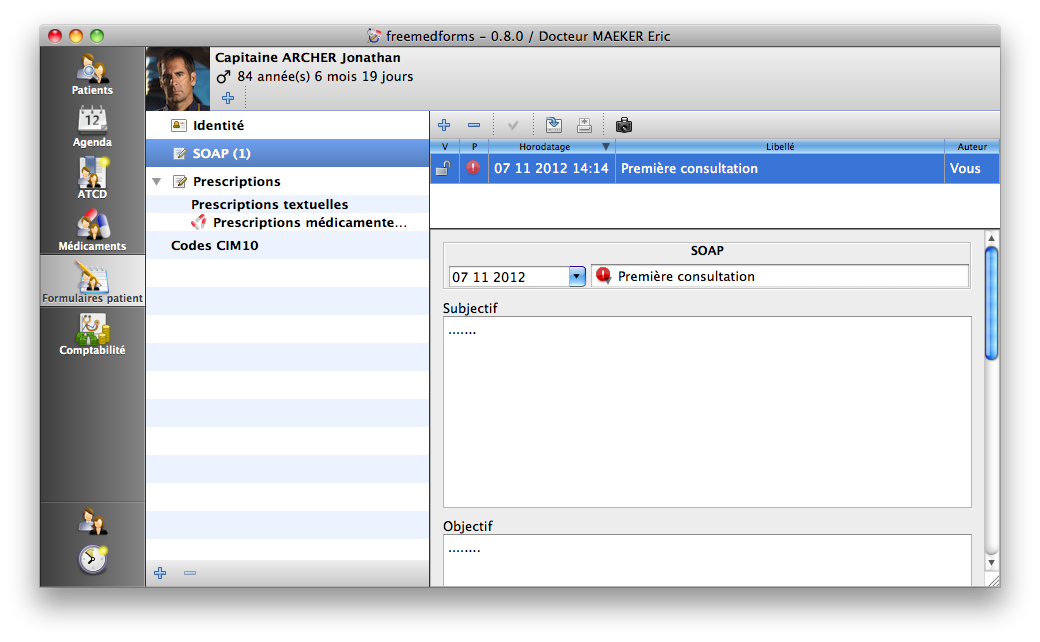Click patient name Capitaine ARCHER Jonathan

click(308, 58)
